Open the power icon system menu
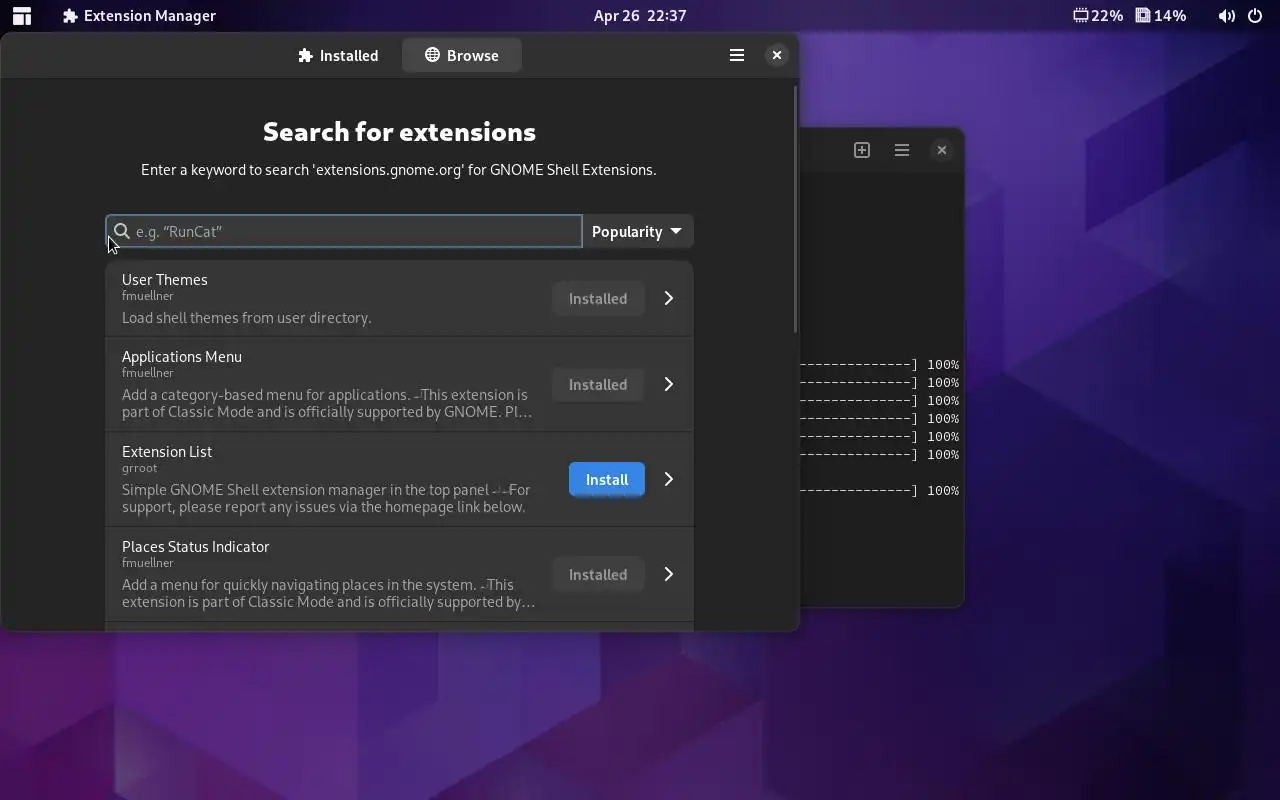Image resolution: width=1280 pixels, height=800 pixels. tap(1255, 16)
